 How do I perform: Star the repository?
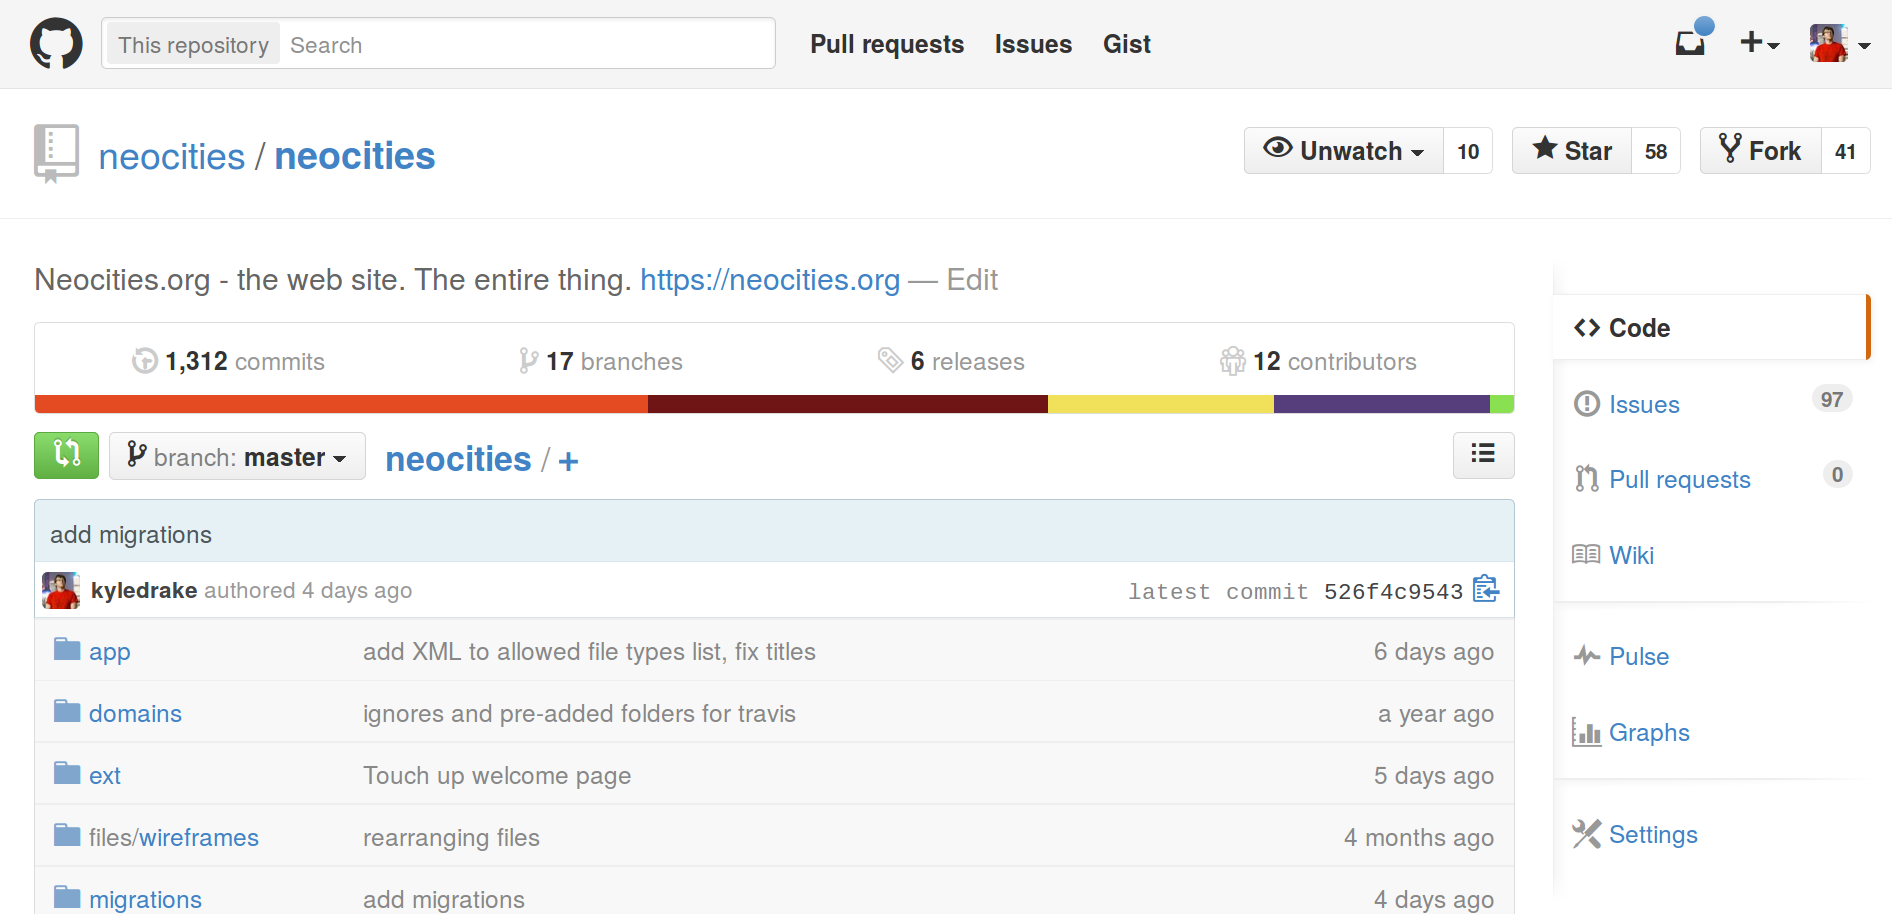1572,150
